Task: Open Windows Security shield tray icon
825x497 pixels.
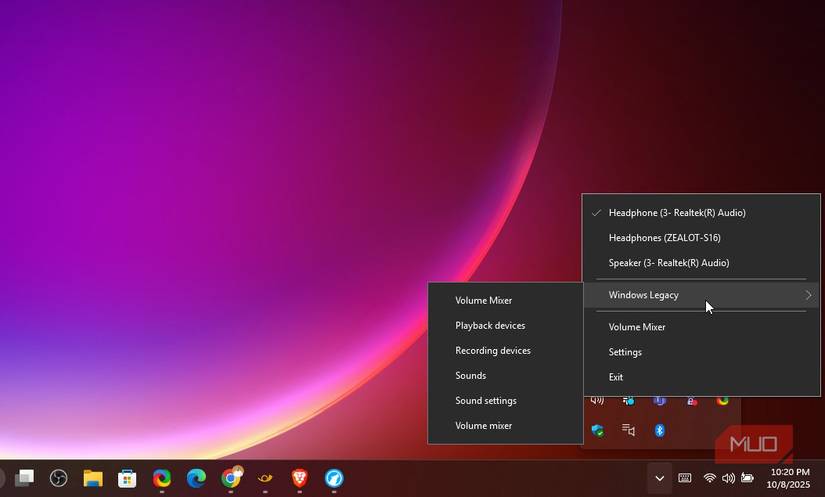Action: point(597,430)
